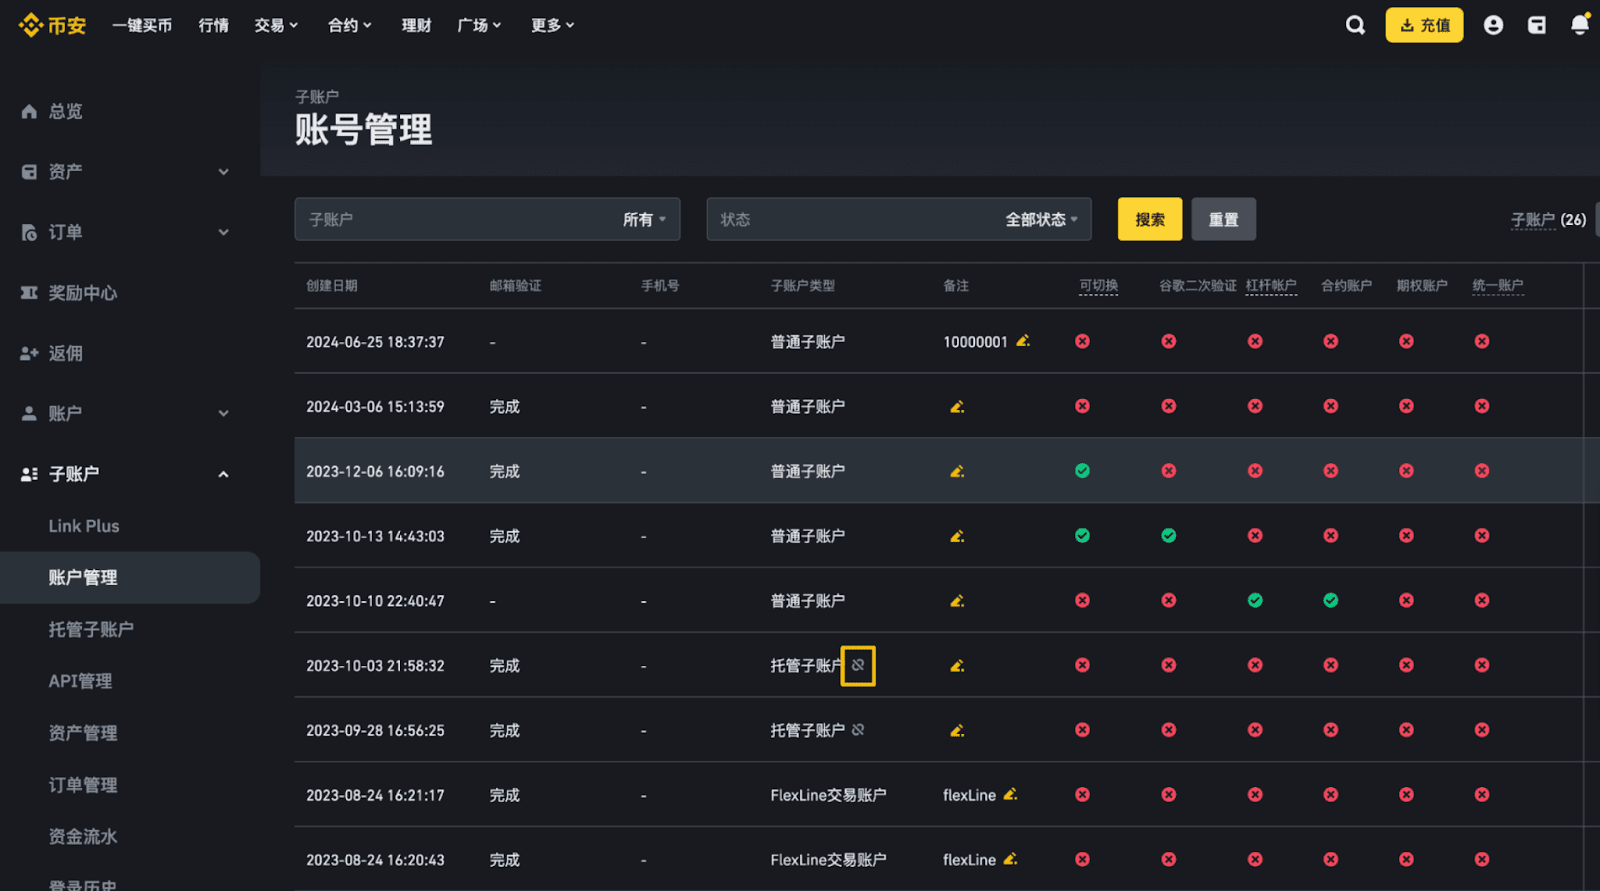Select API管理 in the sidebar

point(80,681)
